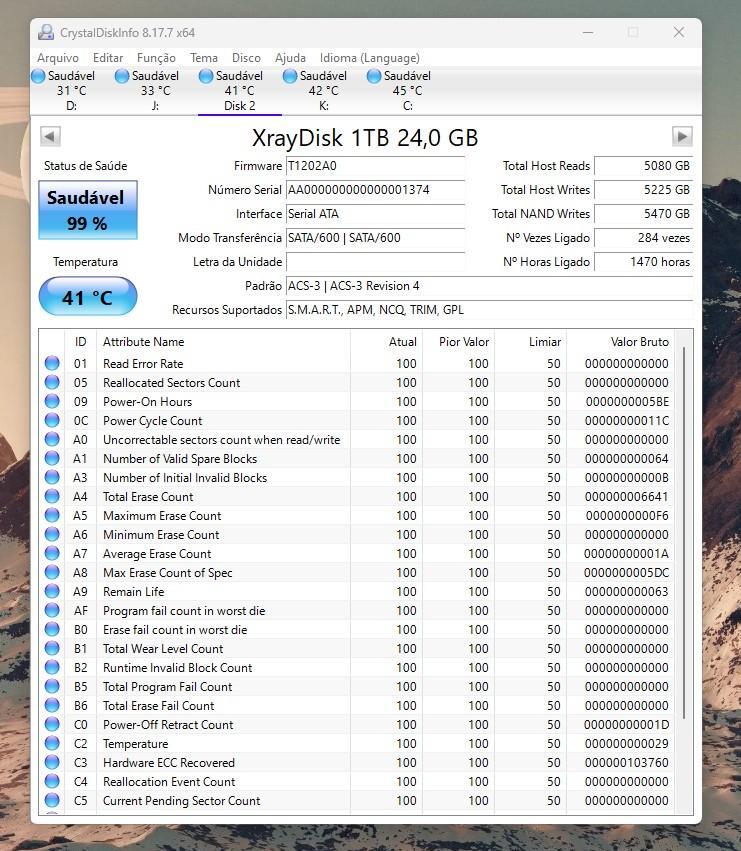Select the J: drive status orb
The image size is (741, 851).
click(x=122, y=76)
